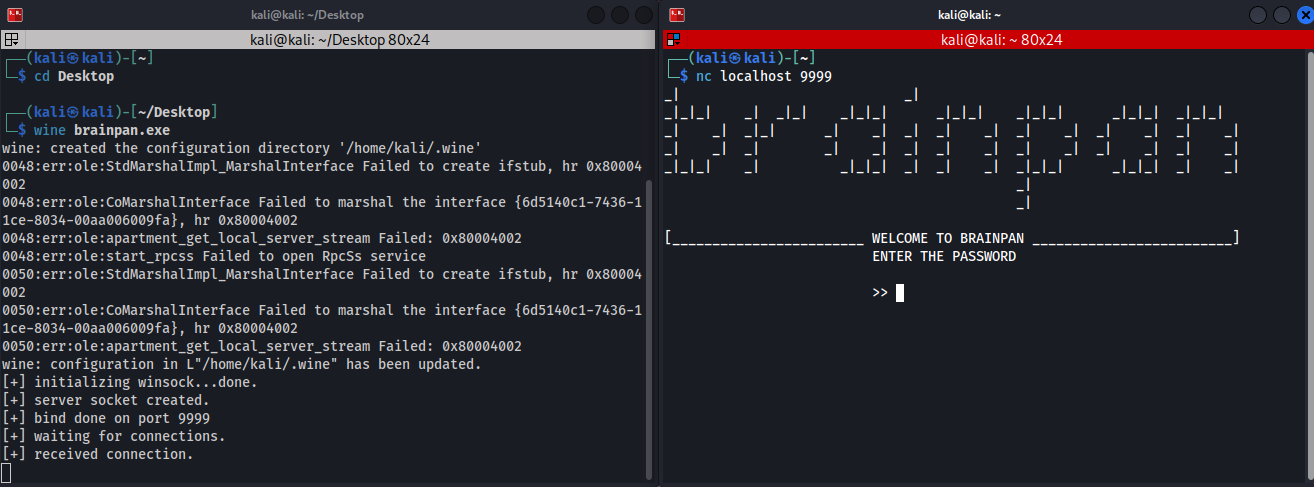Viewport: 1314px width, 487px height.
Task: Click the 'kali@kali: ~/Desktop' window title
Action: (x=307, y=15)
